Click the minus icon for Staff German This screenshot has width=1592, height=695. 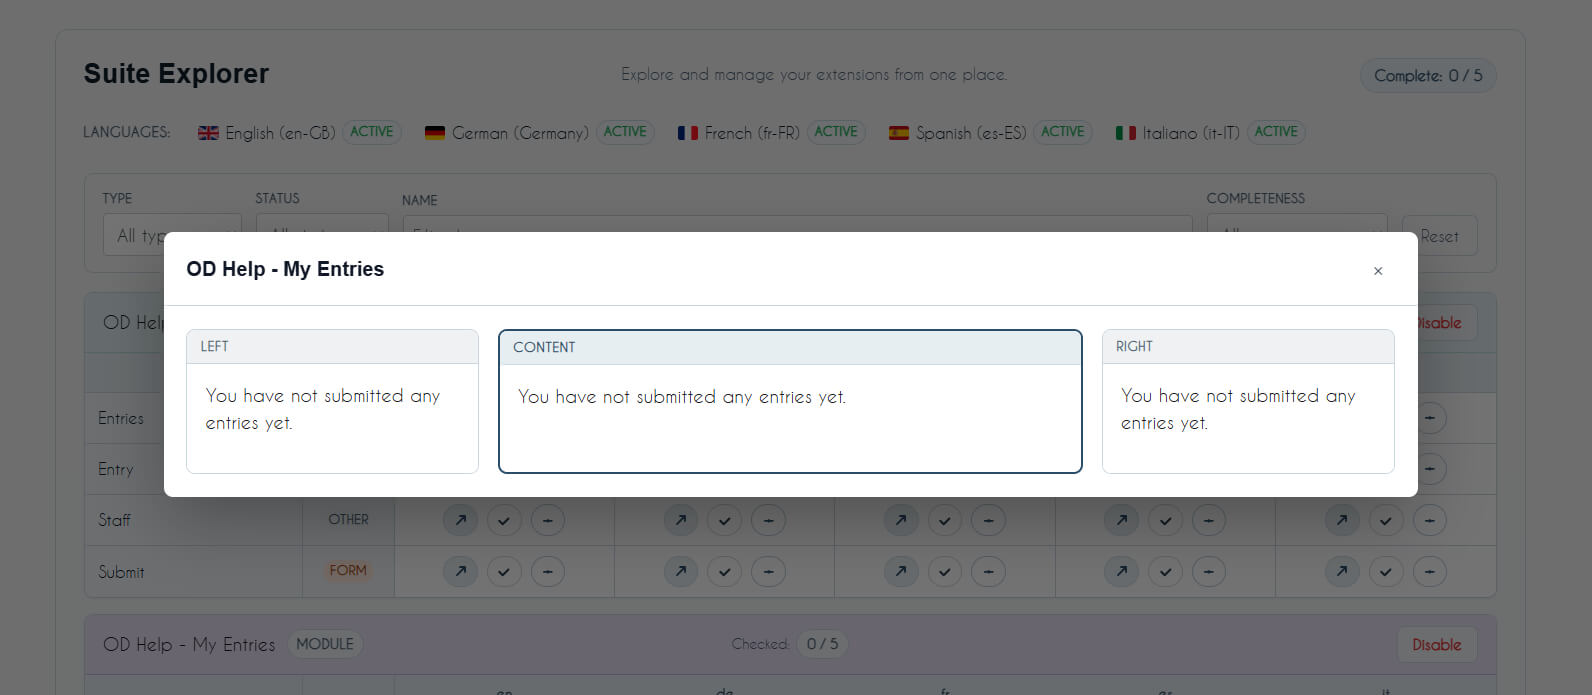[768, 520]
